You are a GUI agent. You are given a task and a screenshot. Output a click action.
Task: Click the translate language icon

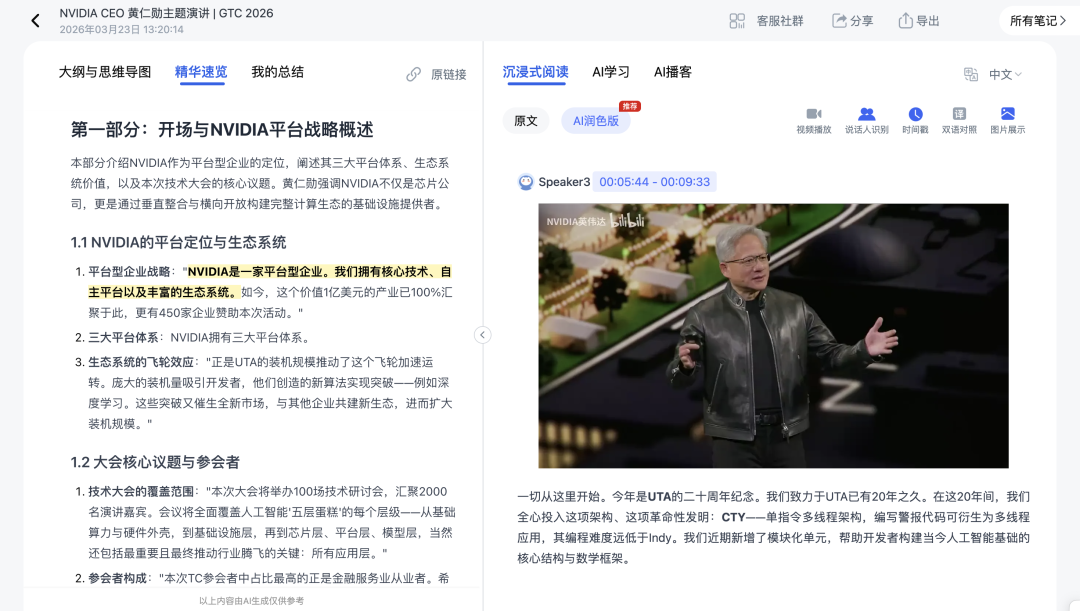pyautogui.click(x=970, y=74)
